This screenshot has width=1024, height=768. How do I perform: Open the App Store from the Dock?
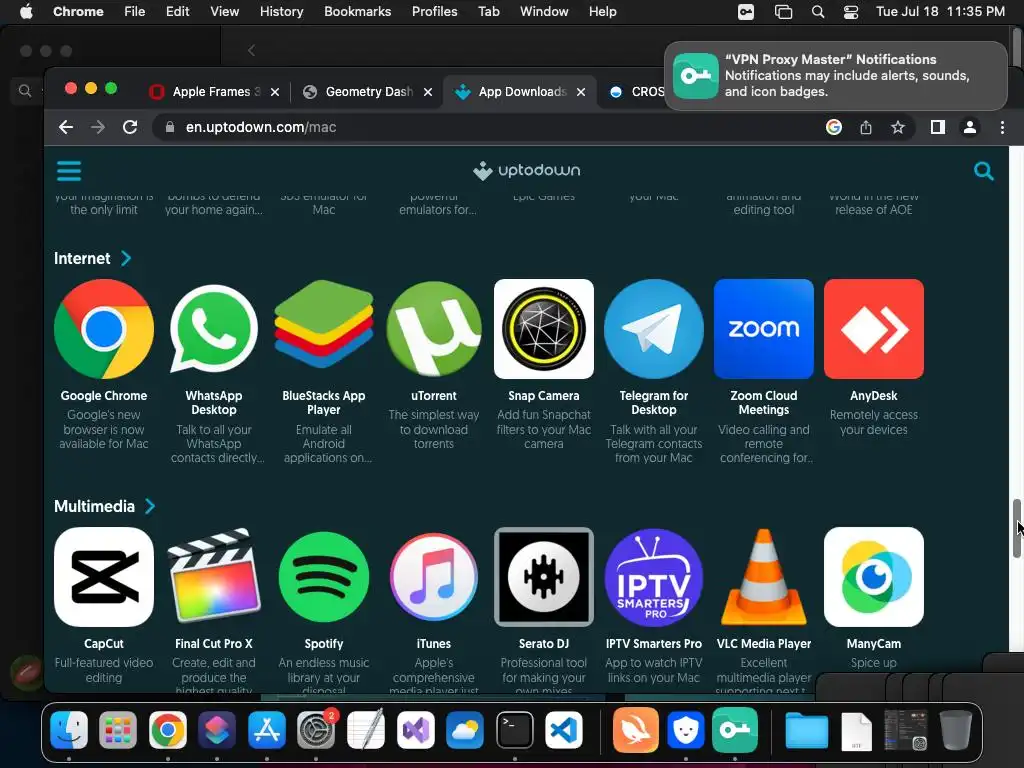tap(266, 729)
